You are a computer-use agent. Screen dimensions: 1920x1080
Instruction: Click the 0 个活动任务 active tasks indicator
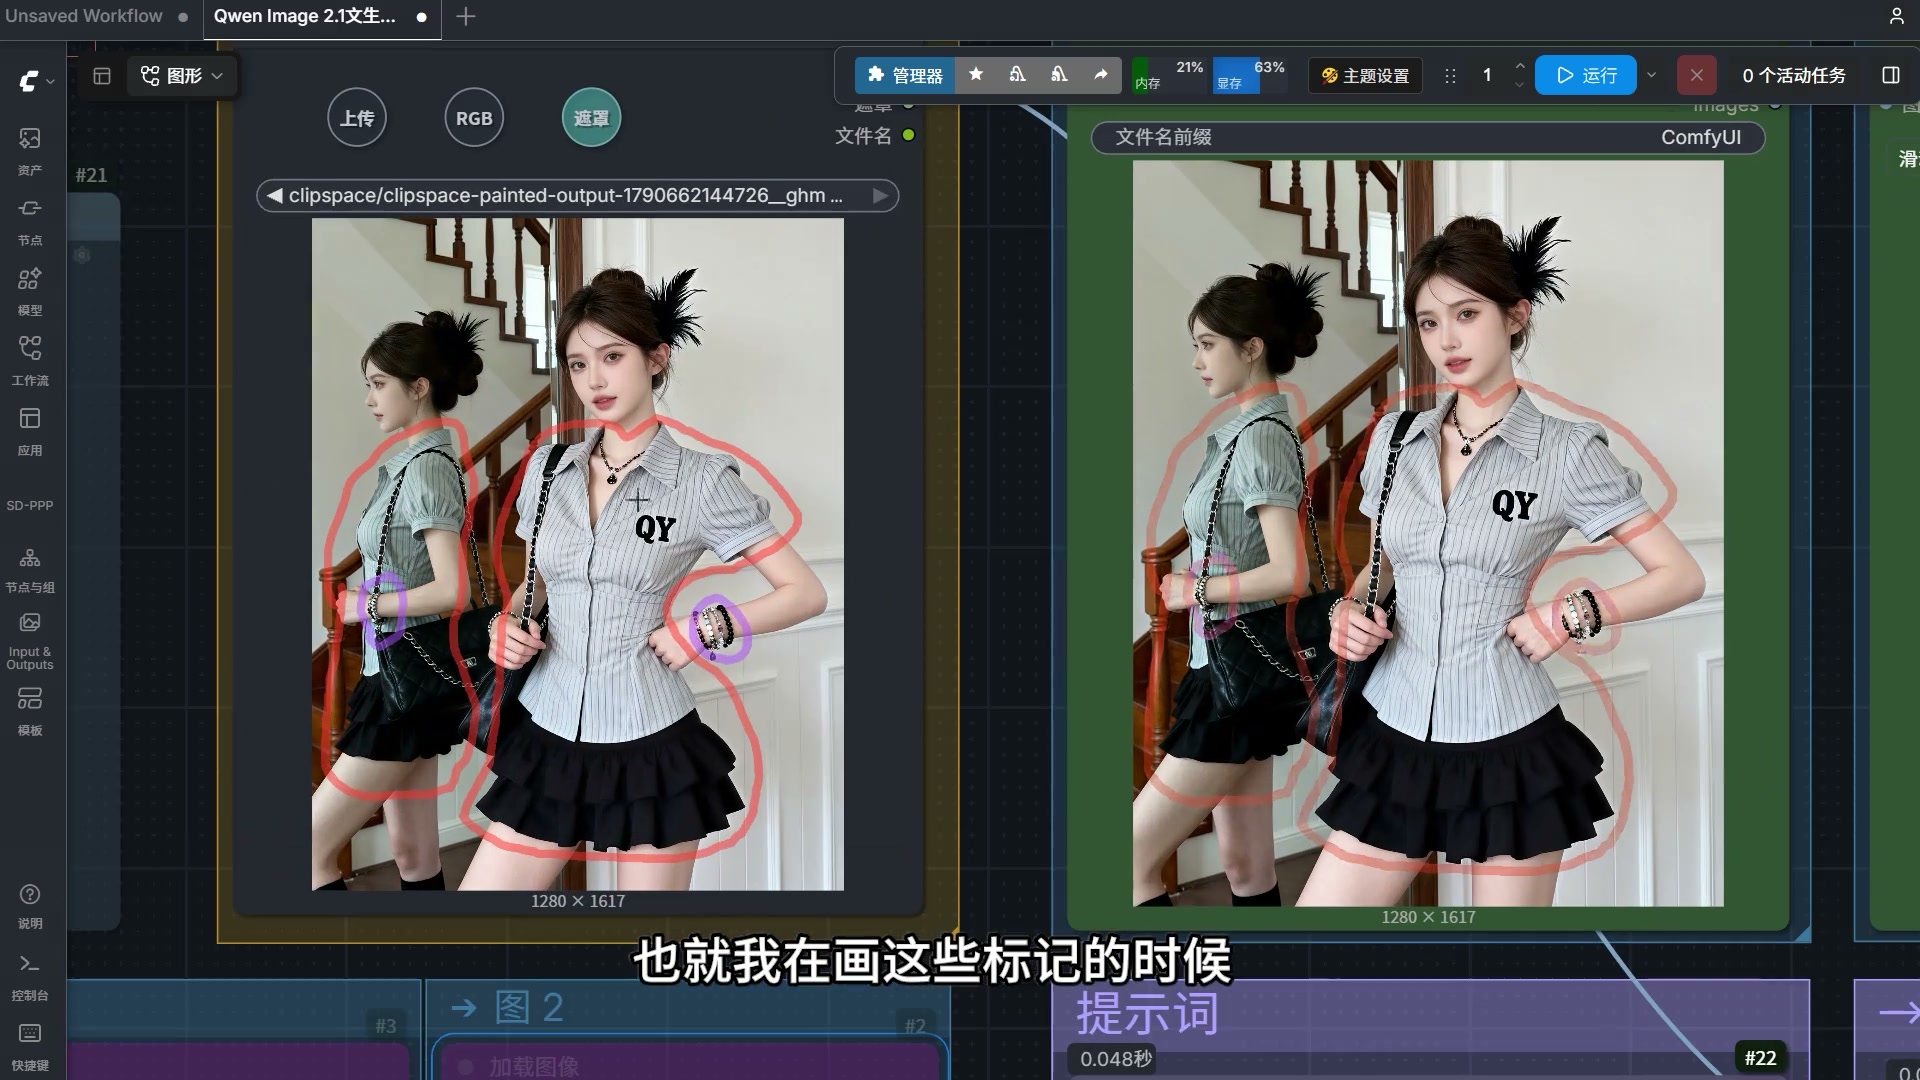1793,75
